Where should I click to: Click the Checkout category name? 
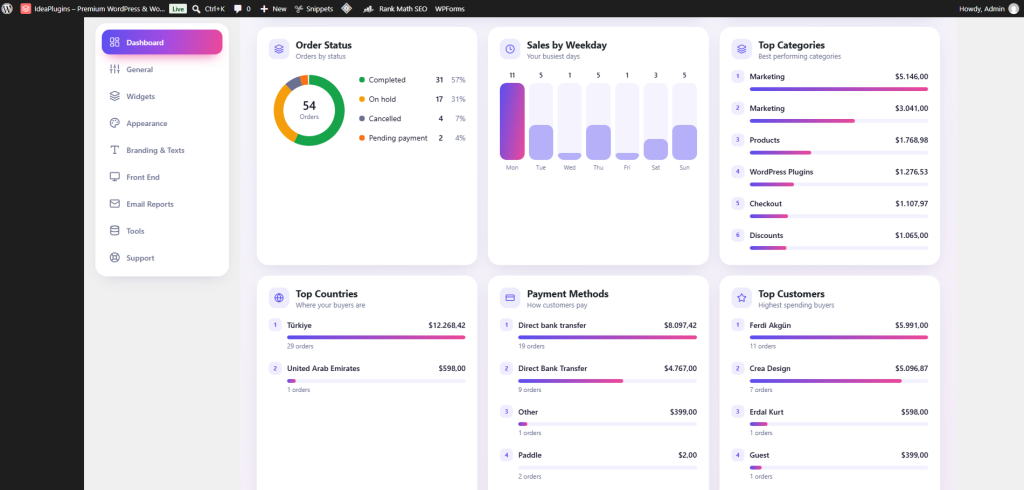point(765,204)
